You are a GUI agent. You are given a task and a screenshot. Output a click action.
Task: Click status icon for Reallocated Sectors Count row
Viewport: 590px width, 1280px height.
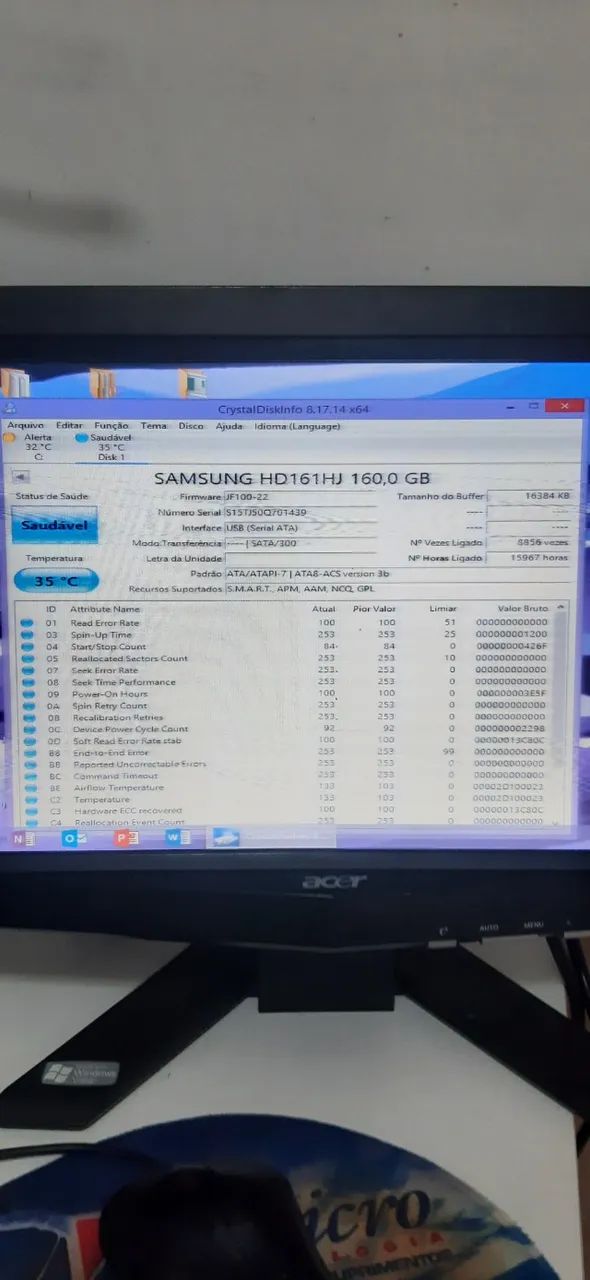coord(29,659)
